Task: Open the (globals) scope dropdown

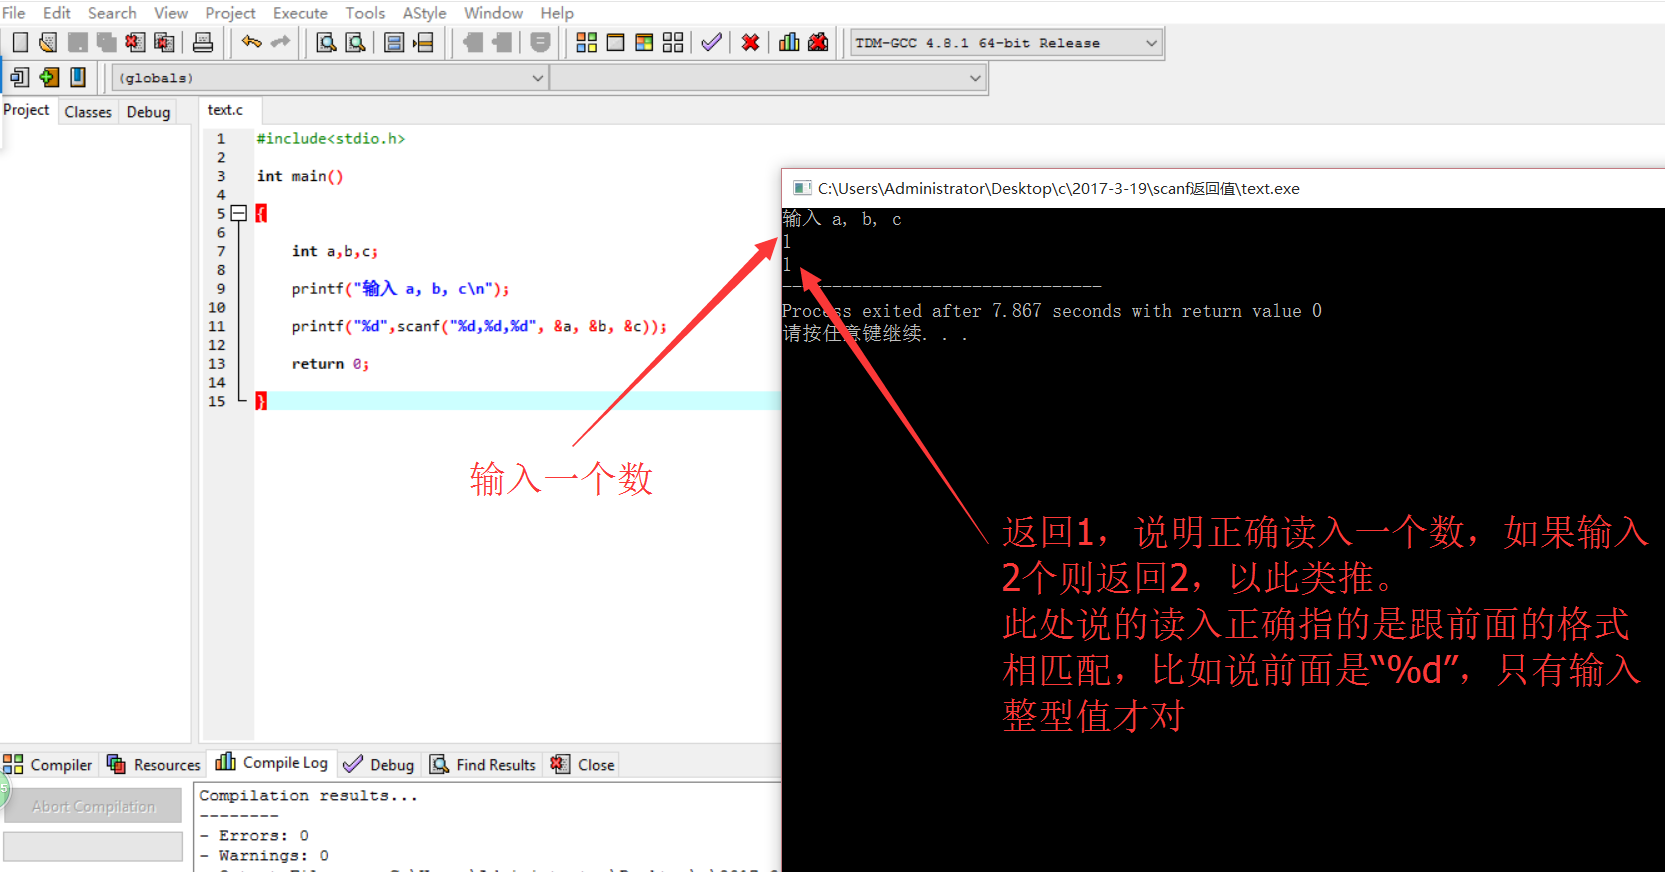Action: (330, 78)
